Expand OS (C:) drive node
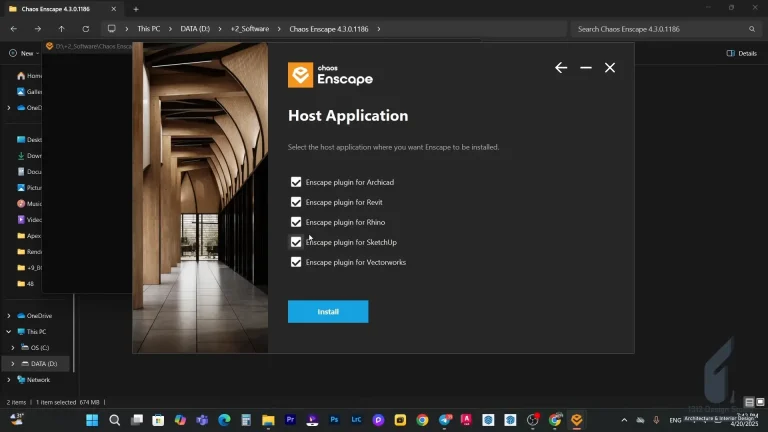The width and height of the screenshot is (768, 432). 13,348
